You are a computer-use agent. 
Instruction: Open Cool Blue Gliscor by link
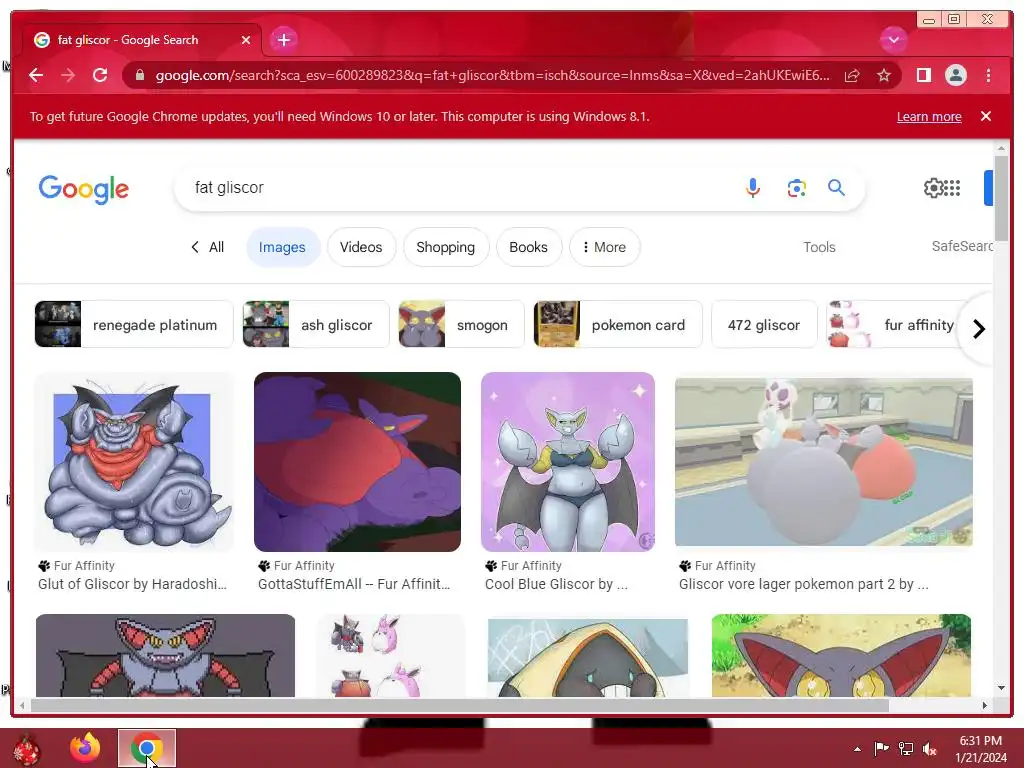pos(556,584)
